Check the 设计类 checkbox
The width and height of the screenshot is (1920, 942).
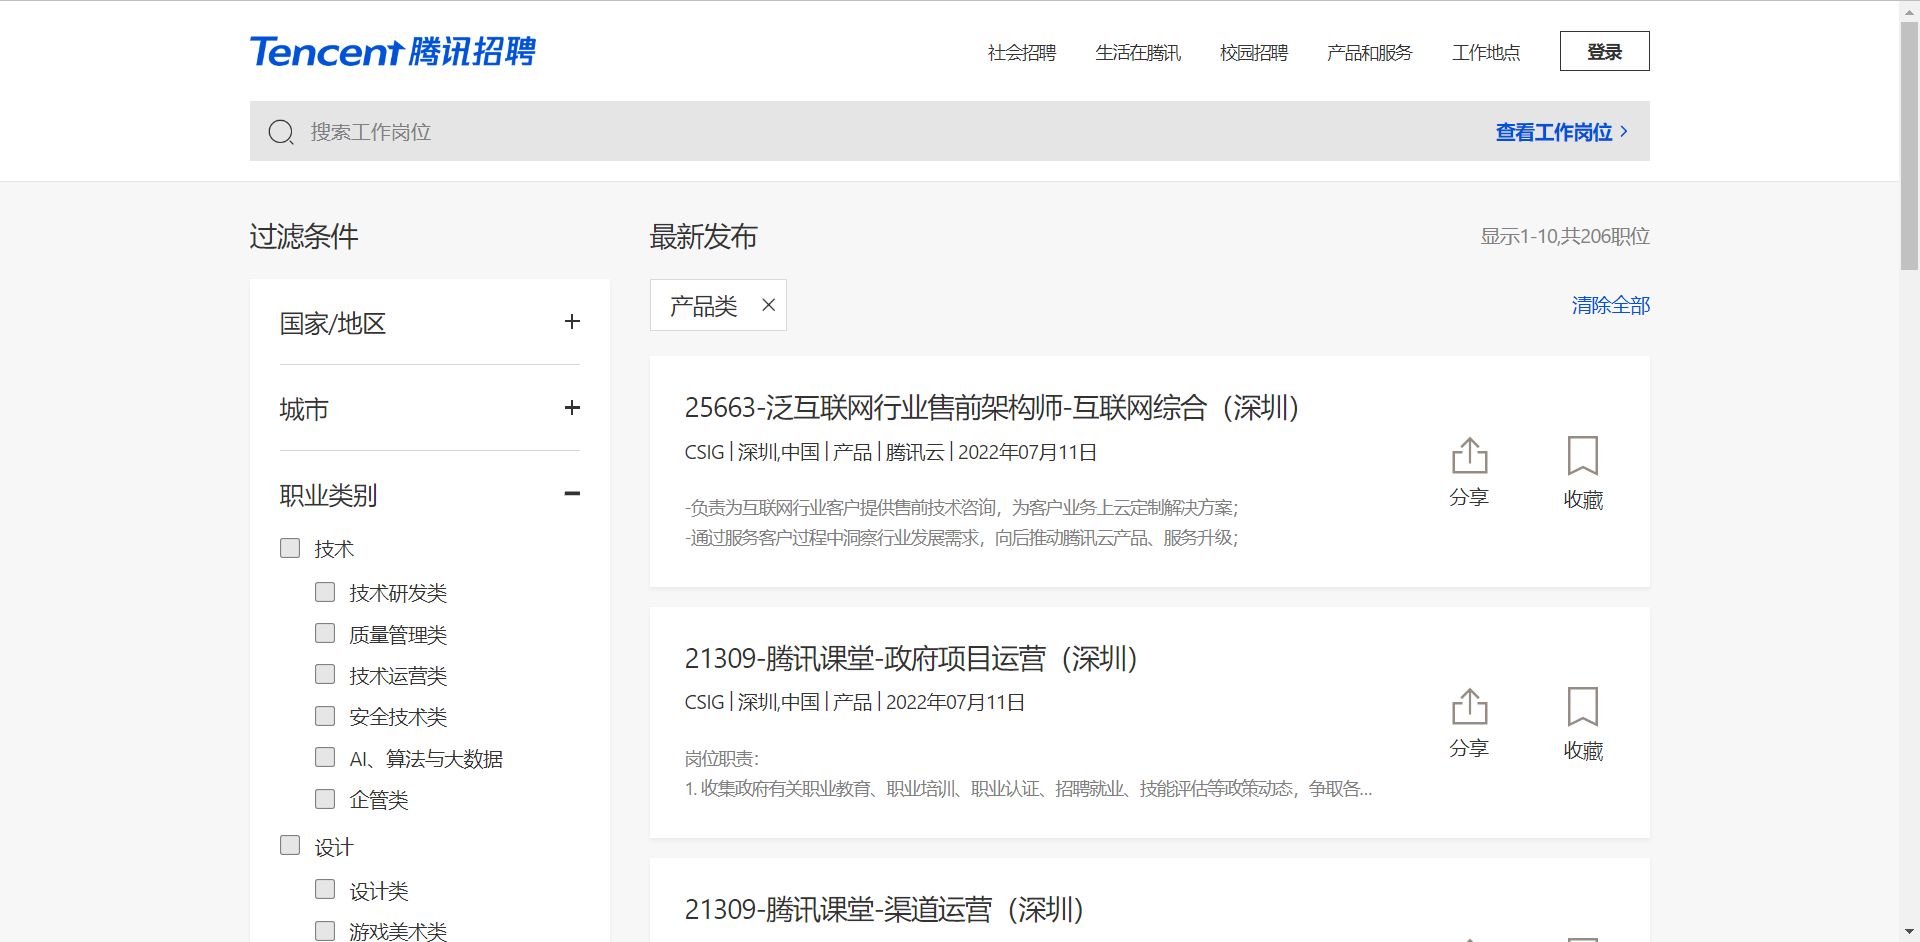pos(325,889)
